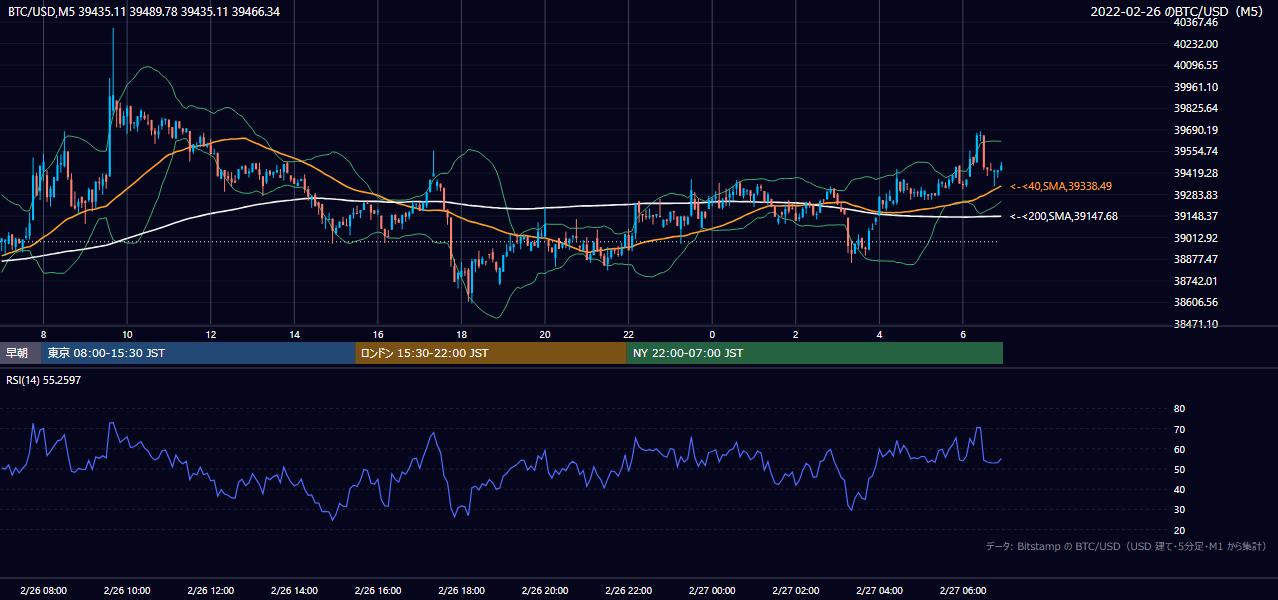1278x600 pixels.
Task: Click hour label 14 under the price chart
Action: [x=294, y=334]
